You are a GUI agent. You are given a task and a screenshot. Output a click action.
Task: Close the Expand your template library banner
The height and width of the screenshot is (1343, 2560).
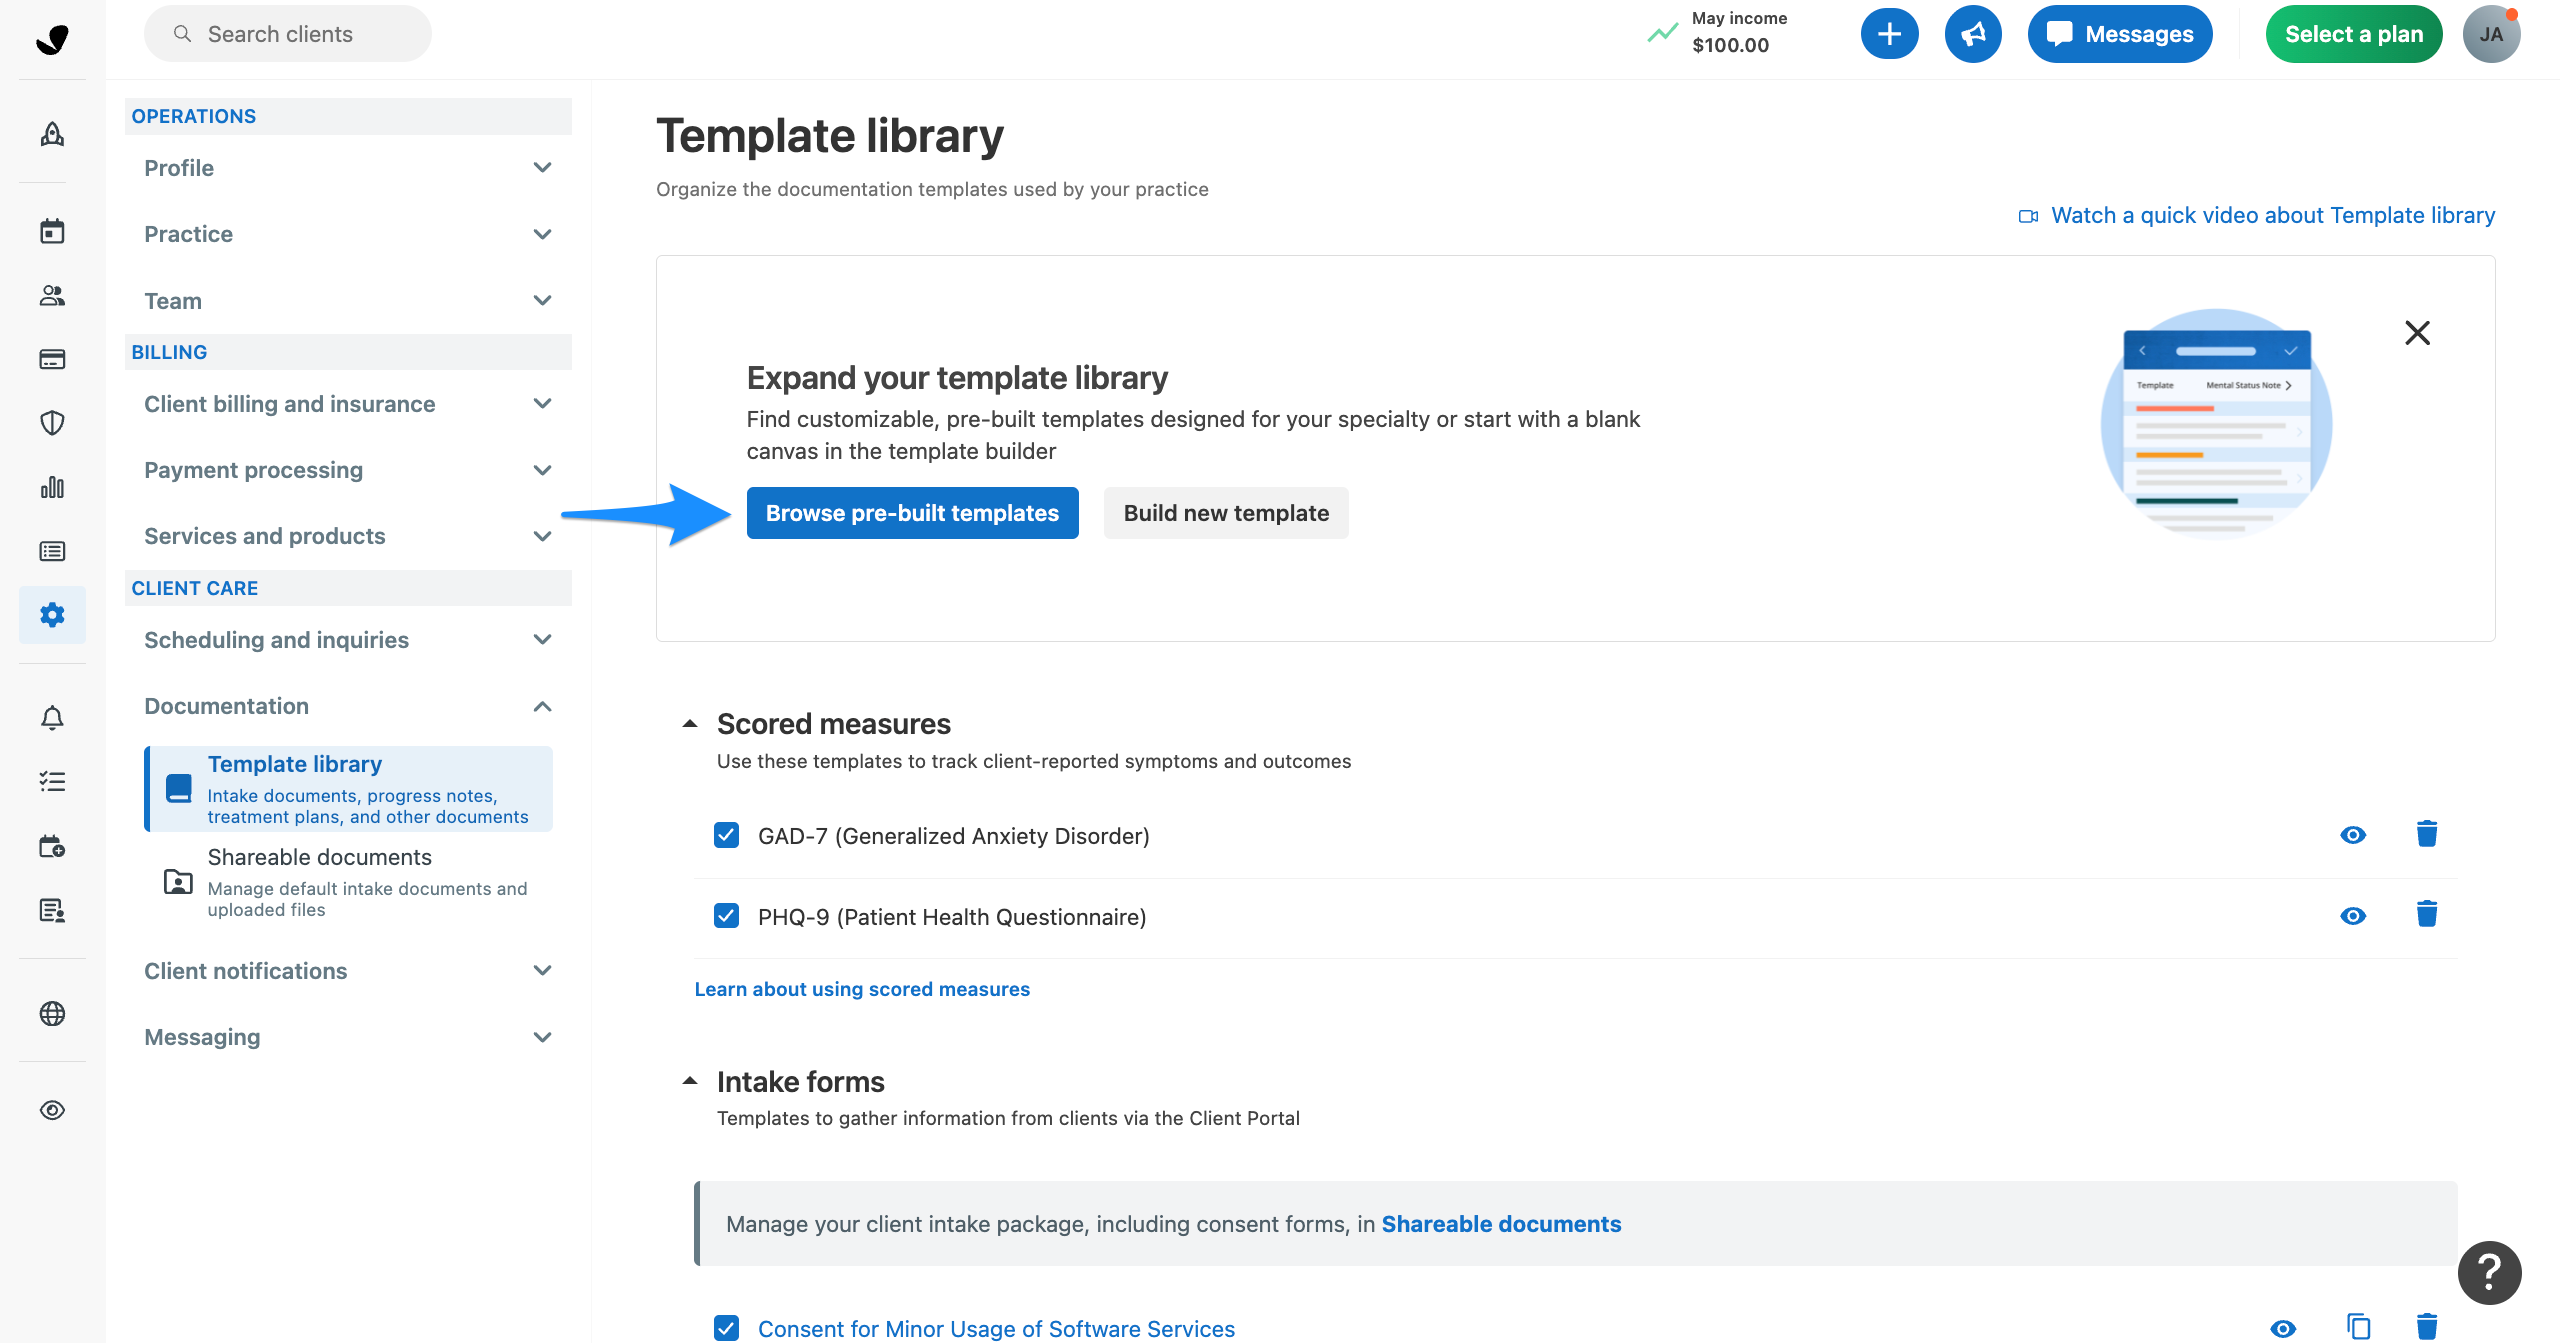pyautogui.click(x=2417, y=332)
